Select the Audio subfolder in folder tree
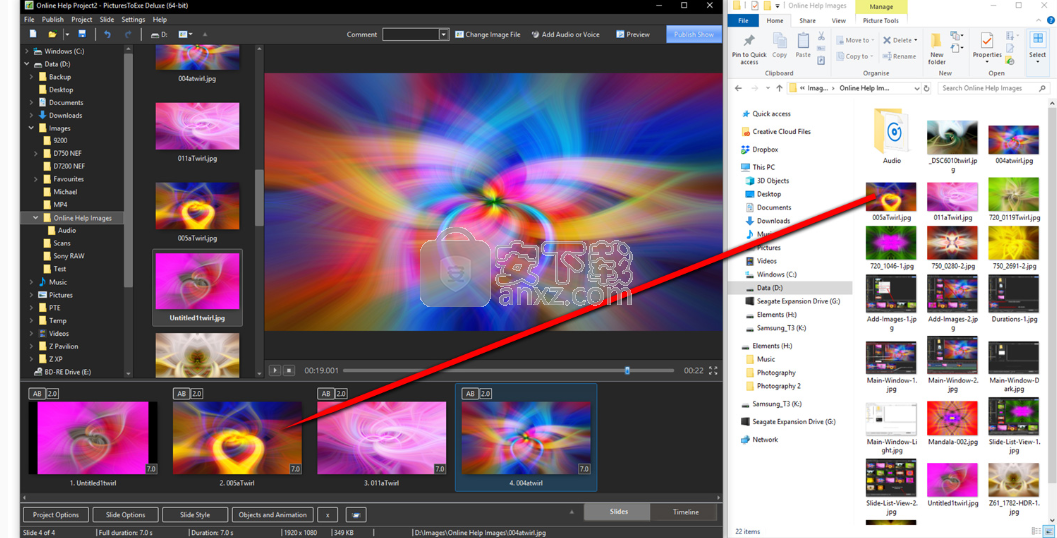The width and height of the screenshot is (1057, 538). (x=67, y=231)
